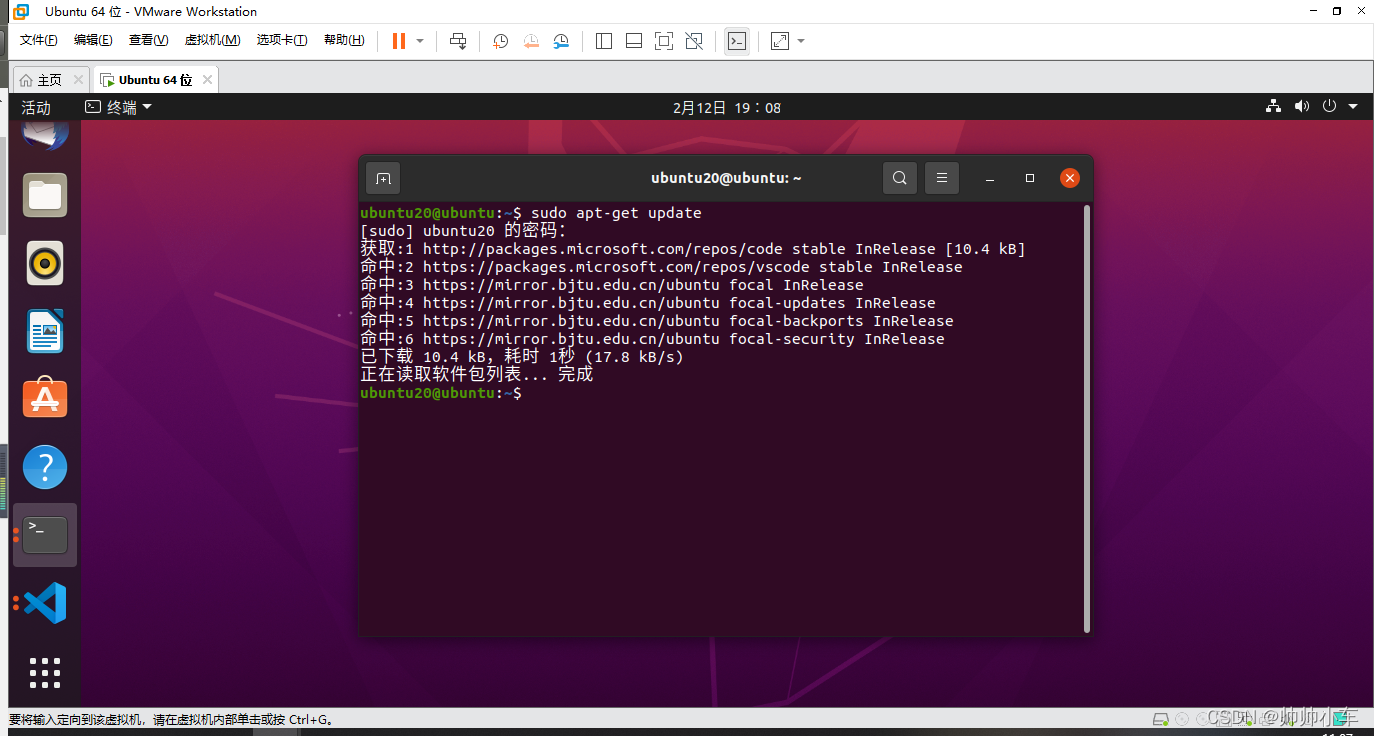Screen dimensions: 1374x736
Task: Launch LibreOffice Writer from the dock
Action: point(45,331)
